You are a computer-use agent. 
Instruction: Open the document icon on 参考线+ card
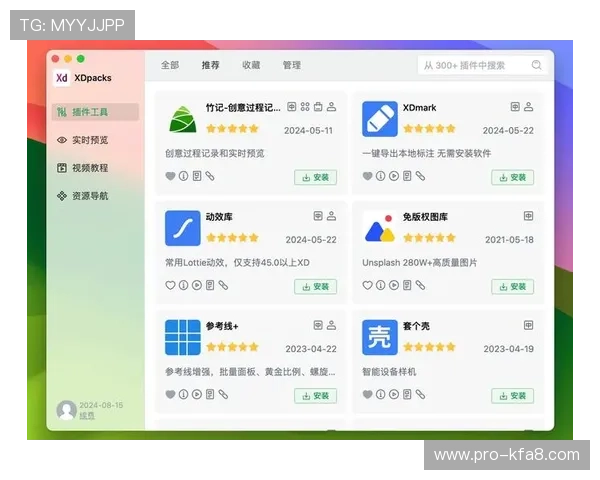tap(210, 394)
